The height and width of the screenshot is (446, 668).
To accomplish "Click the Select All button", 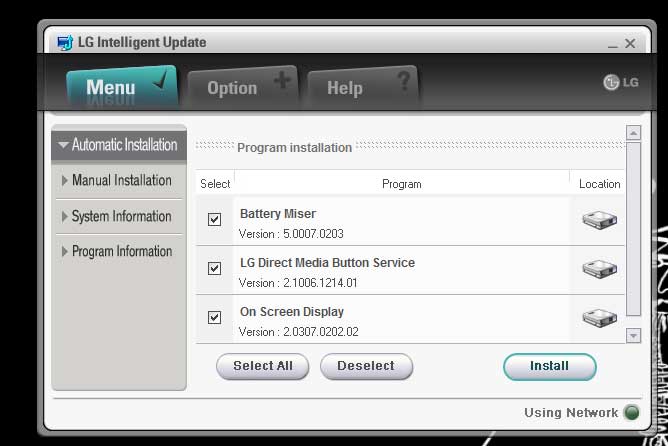I will [x=262, y=366].
